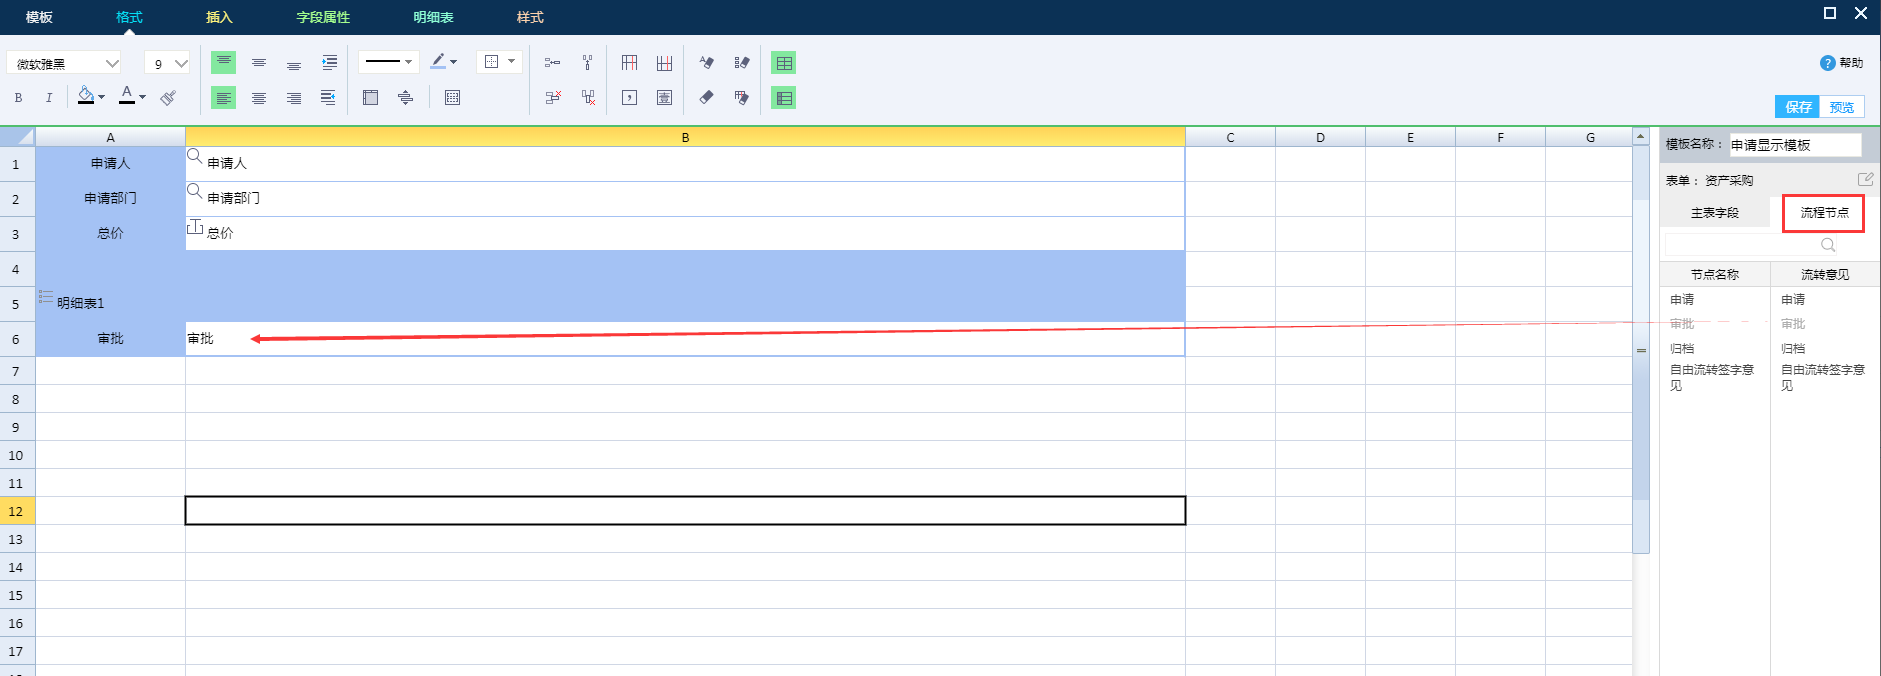The width and height of the screenshot is (1881, 676).
Task: Click the increase indent icon
Action: 329,63
